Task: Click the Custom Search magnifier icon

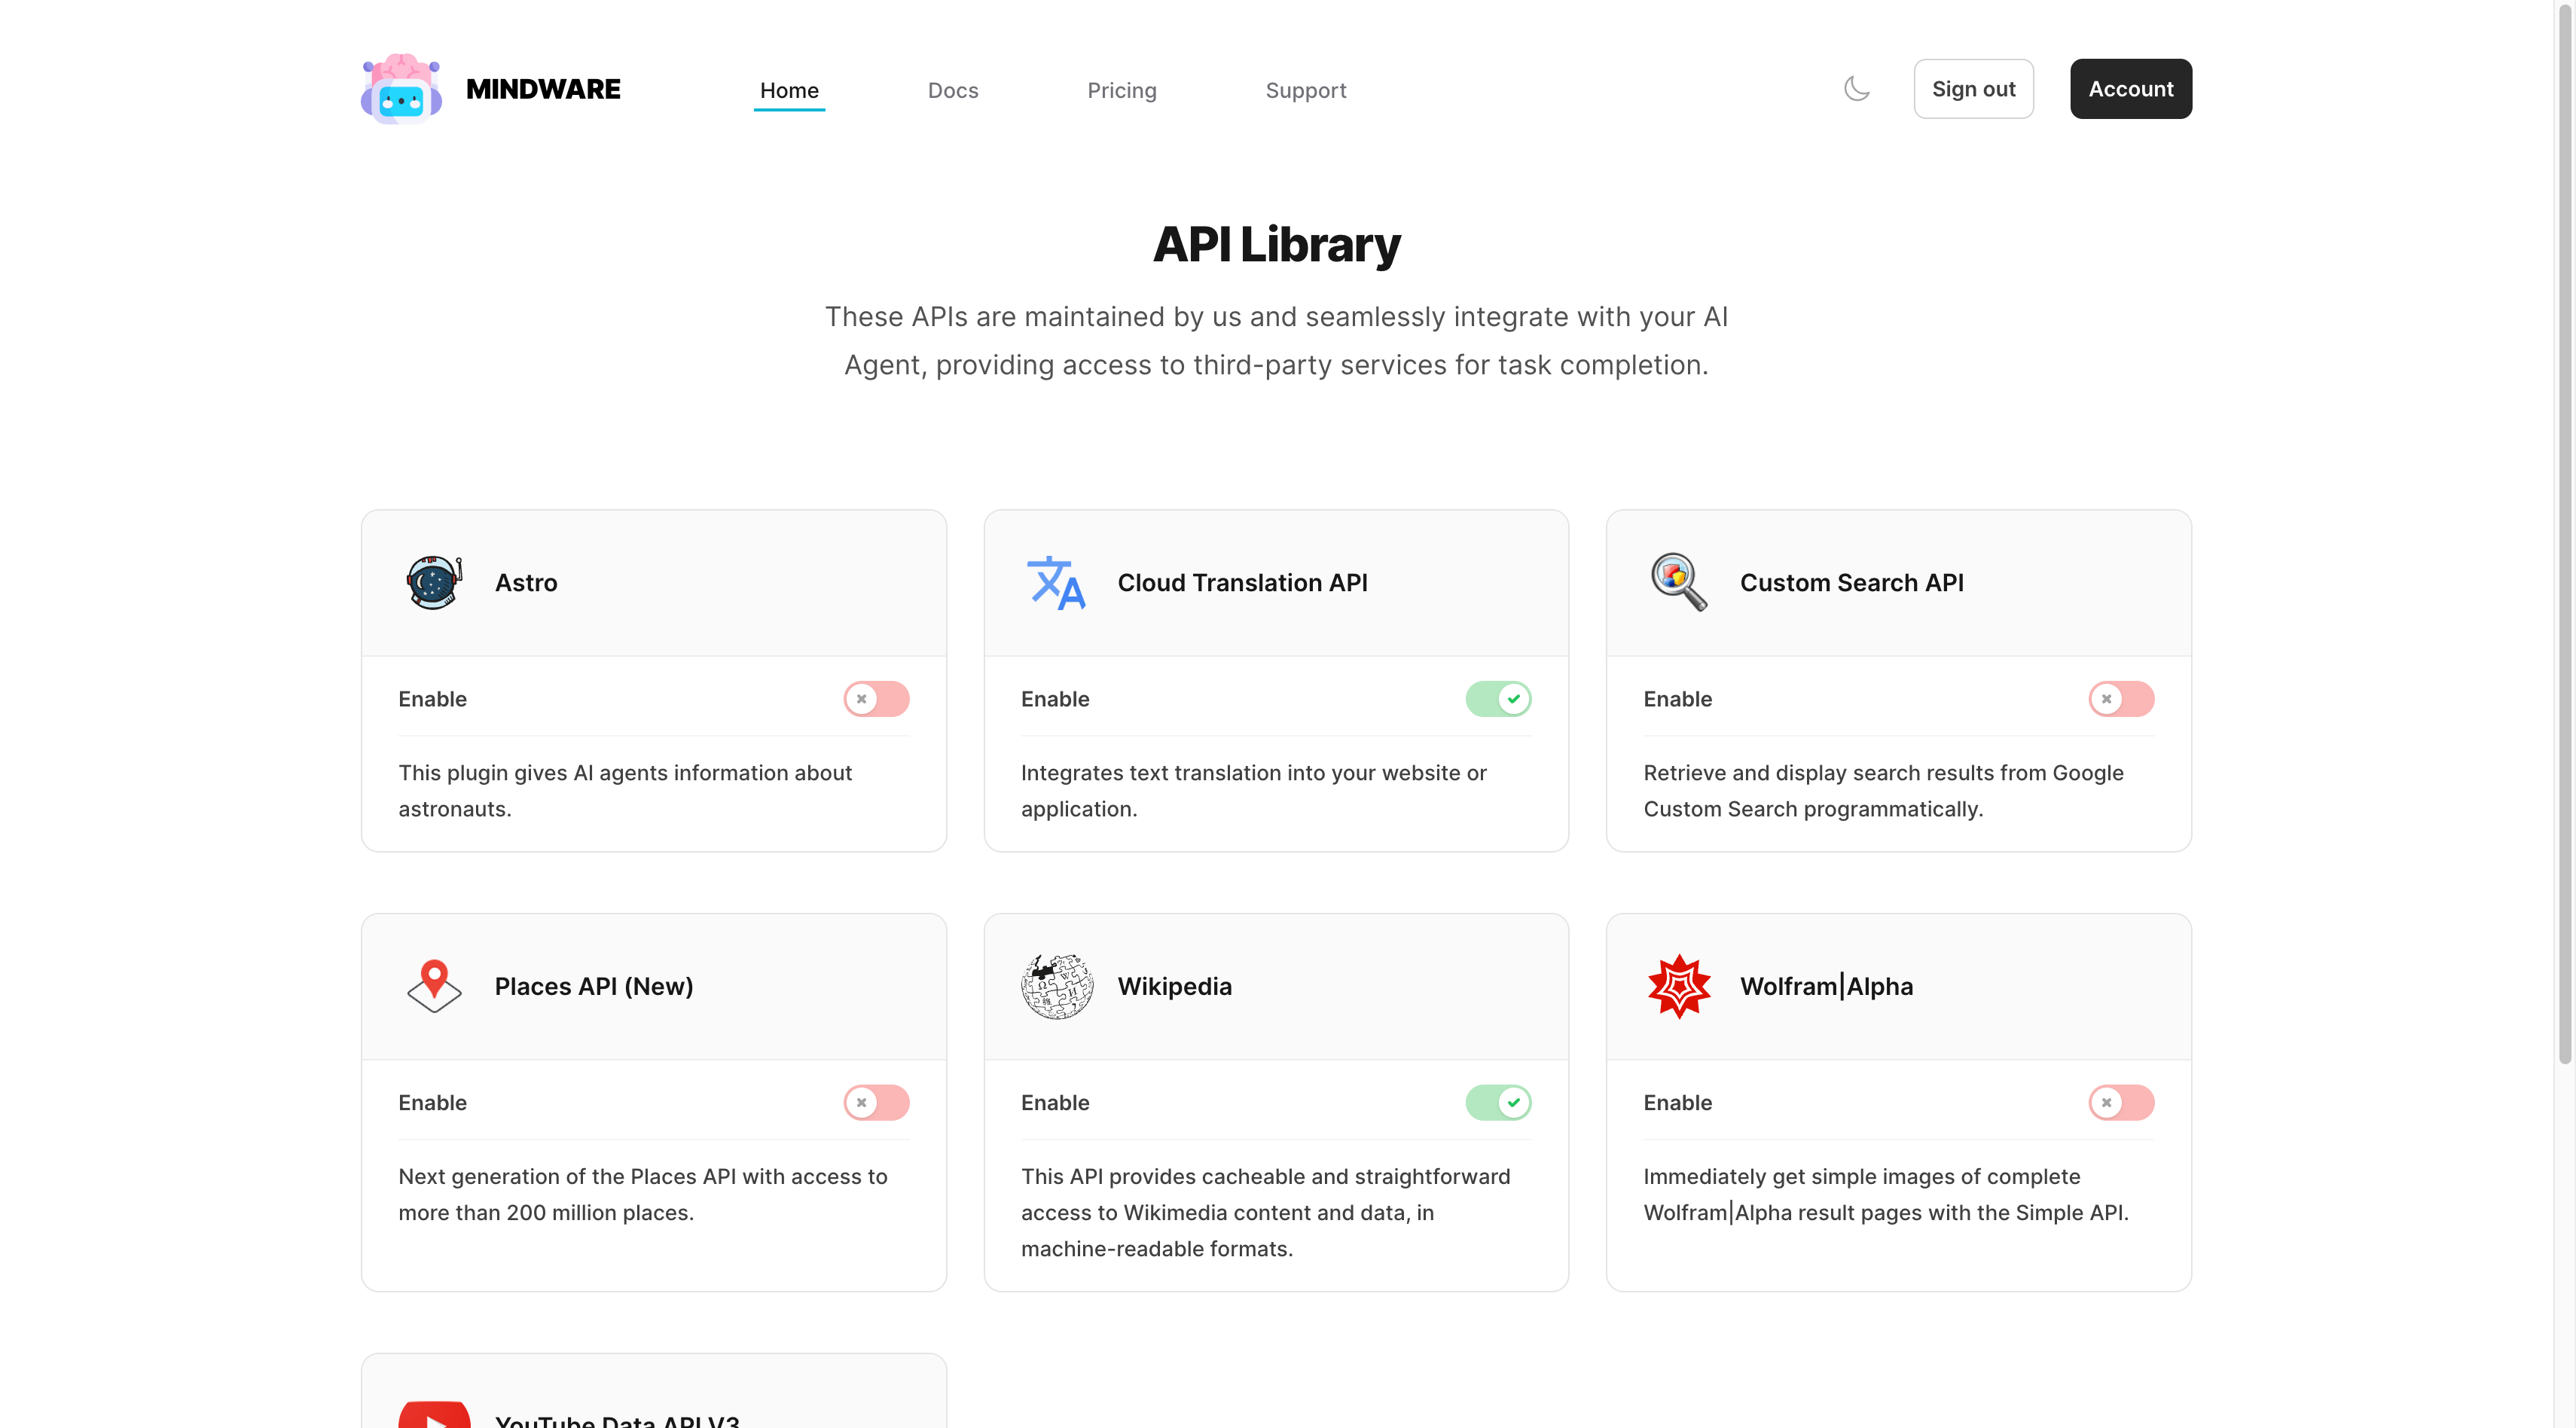Action: (x=1678, y=582)
